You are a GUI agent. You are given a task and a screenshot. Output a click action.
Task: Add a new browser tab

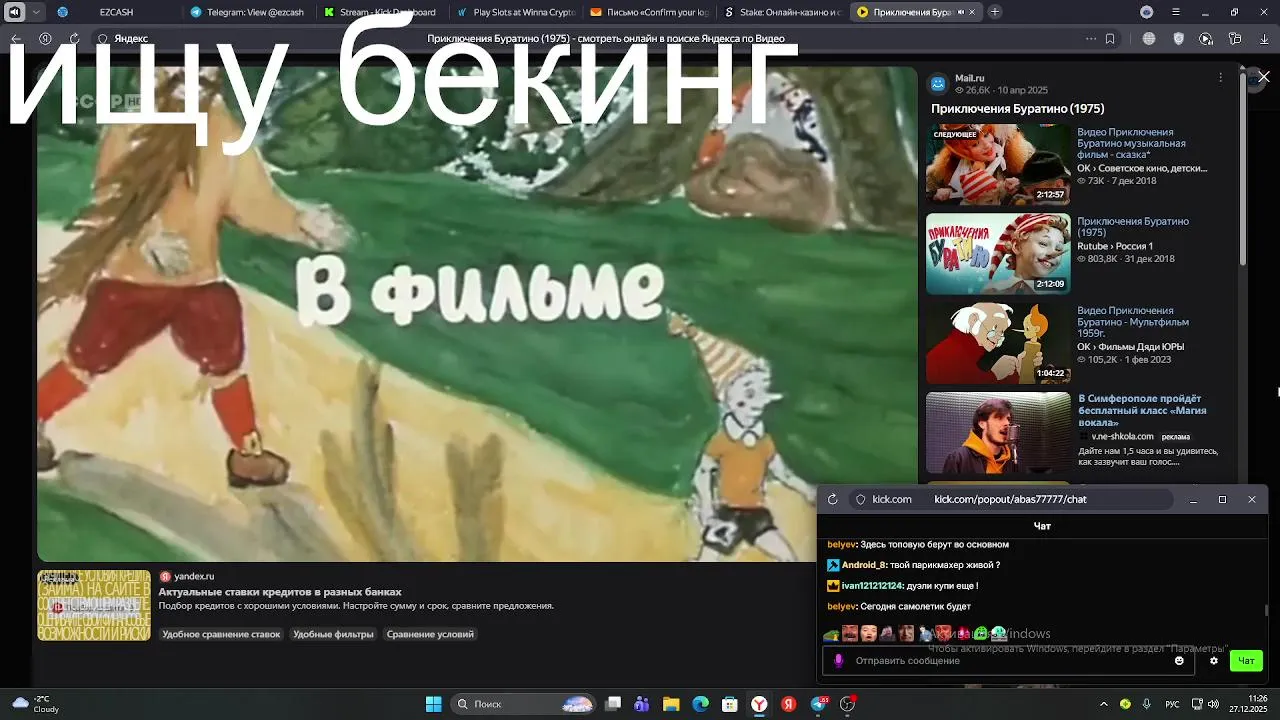994,12
